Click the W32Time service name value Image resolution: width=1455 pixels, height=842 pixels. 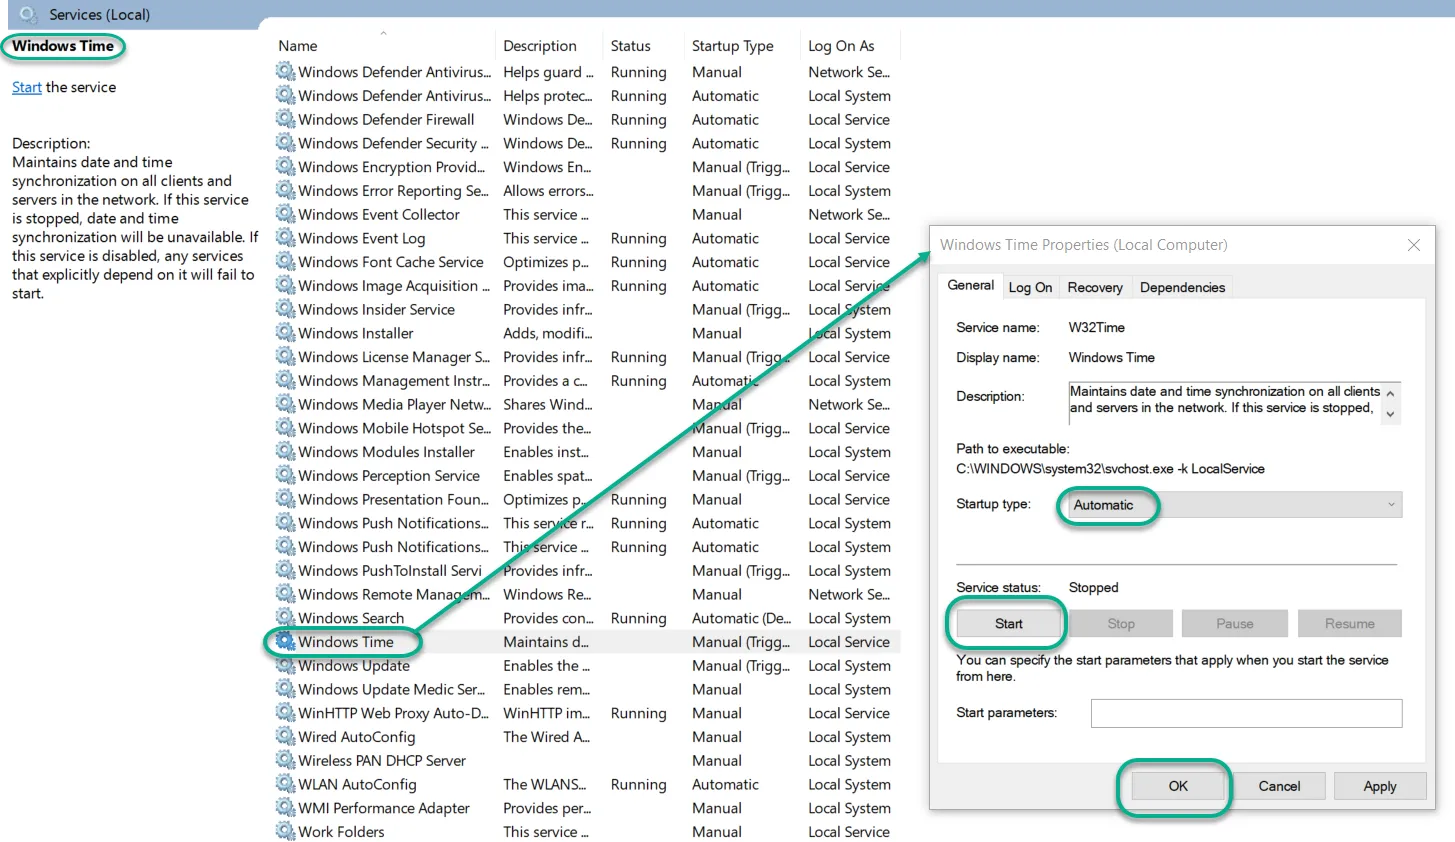pyautogui.click(x=1096, y=327)
